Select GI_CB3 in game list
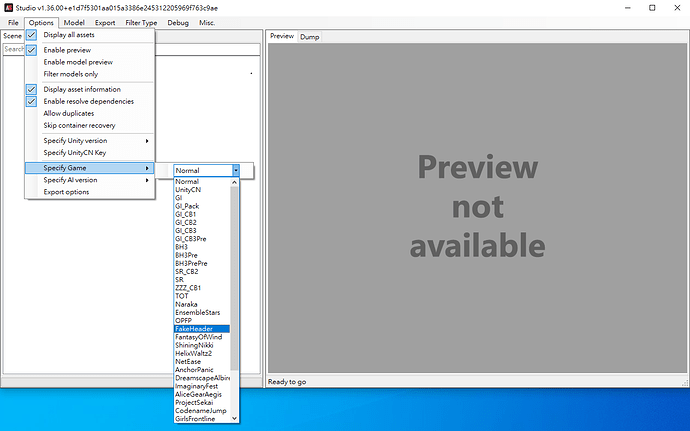 click(202, 231)
